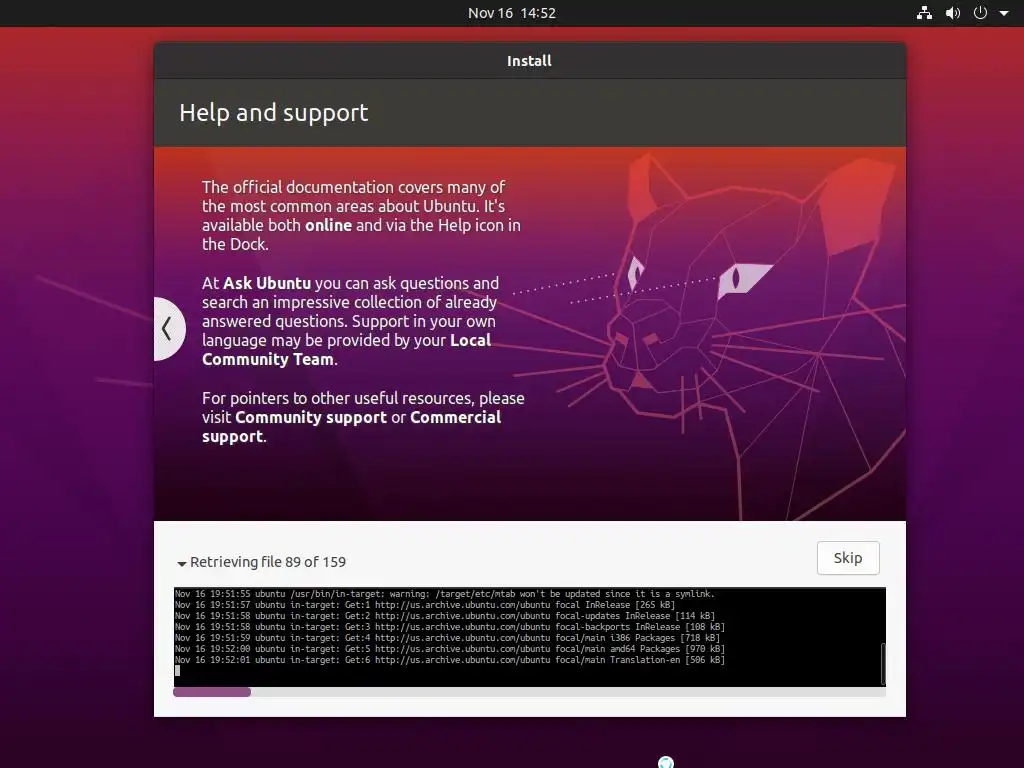The width and height of the screenshot is (1024, 768).
Task: Click the installation progress bar
Action: 529,692
